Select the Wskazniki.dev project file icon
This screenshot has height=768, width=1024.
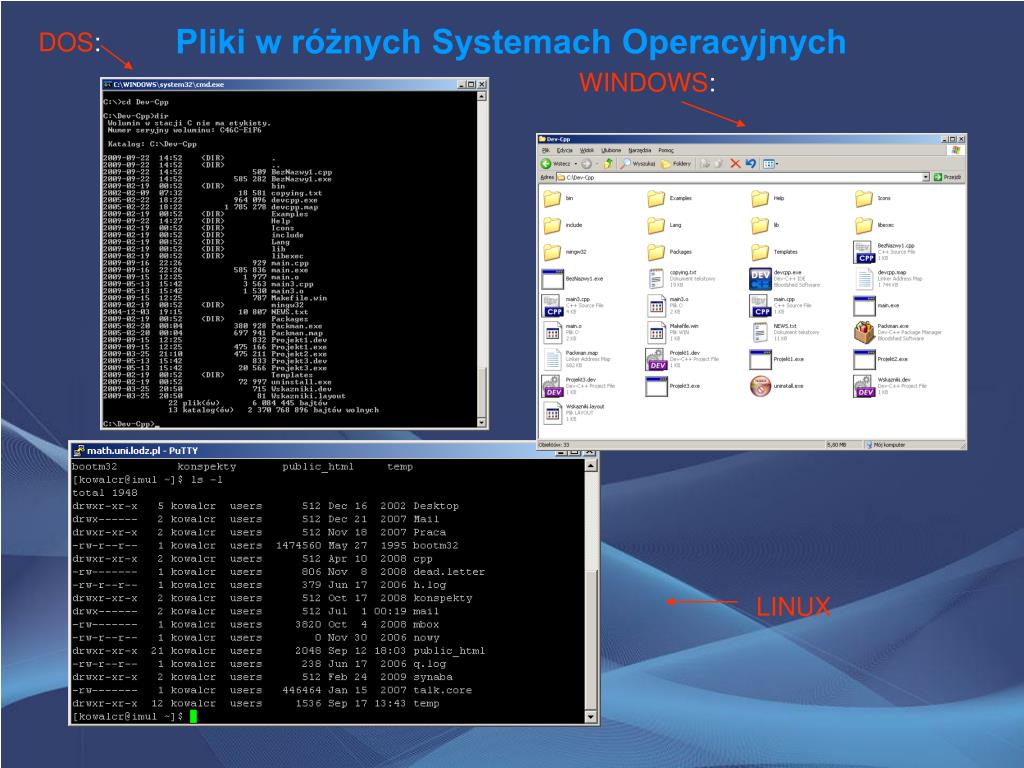tap(864, 386)
